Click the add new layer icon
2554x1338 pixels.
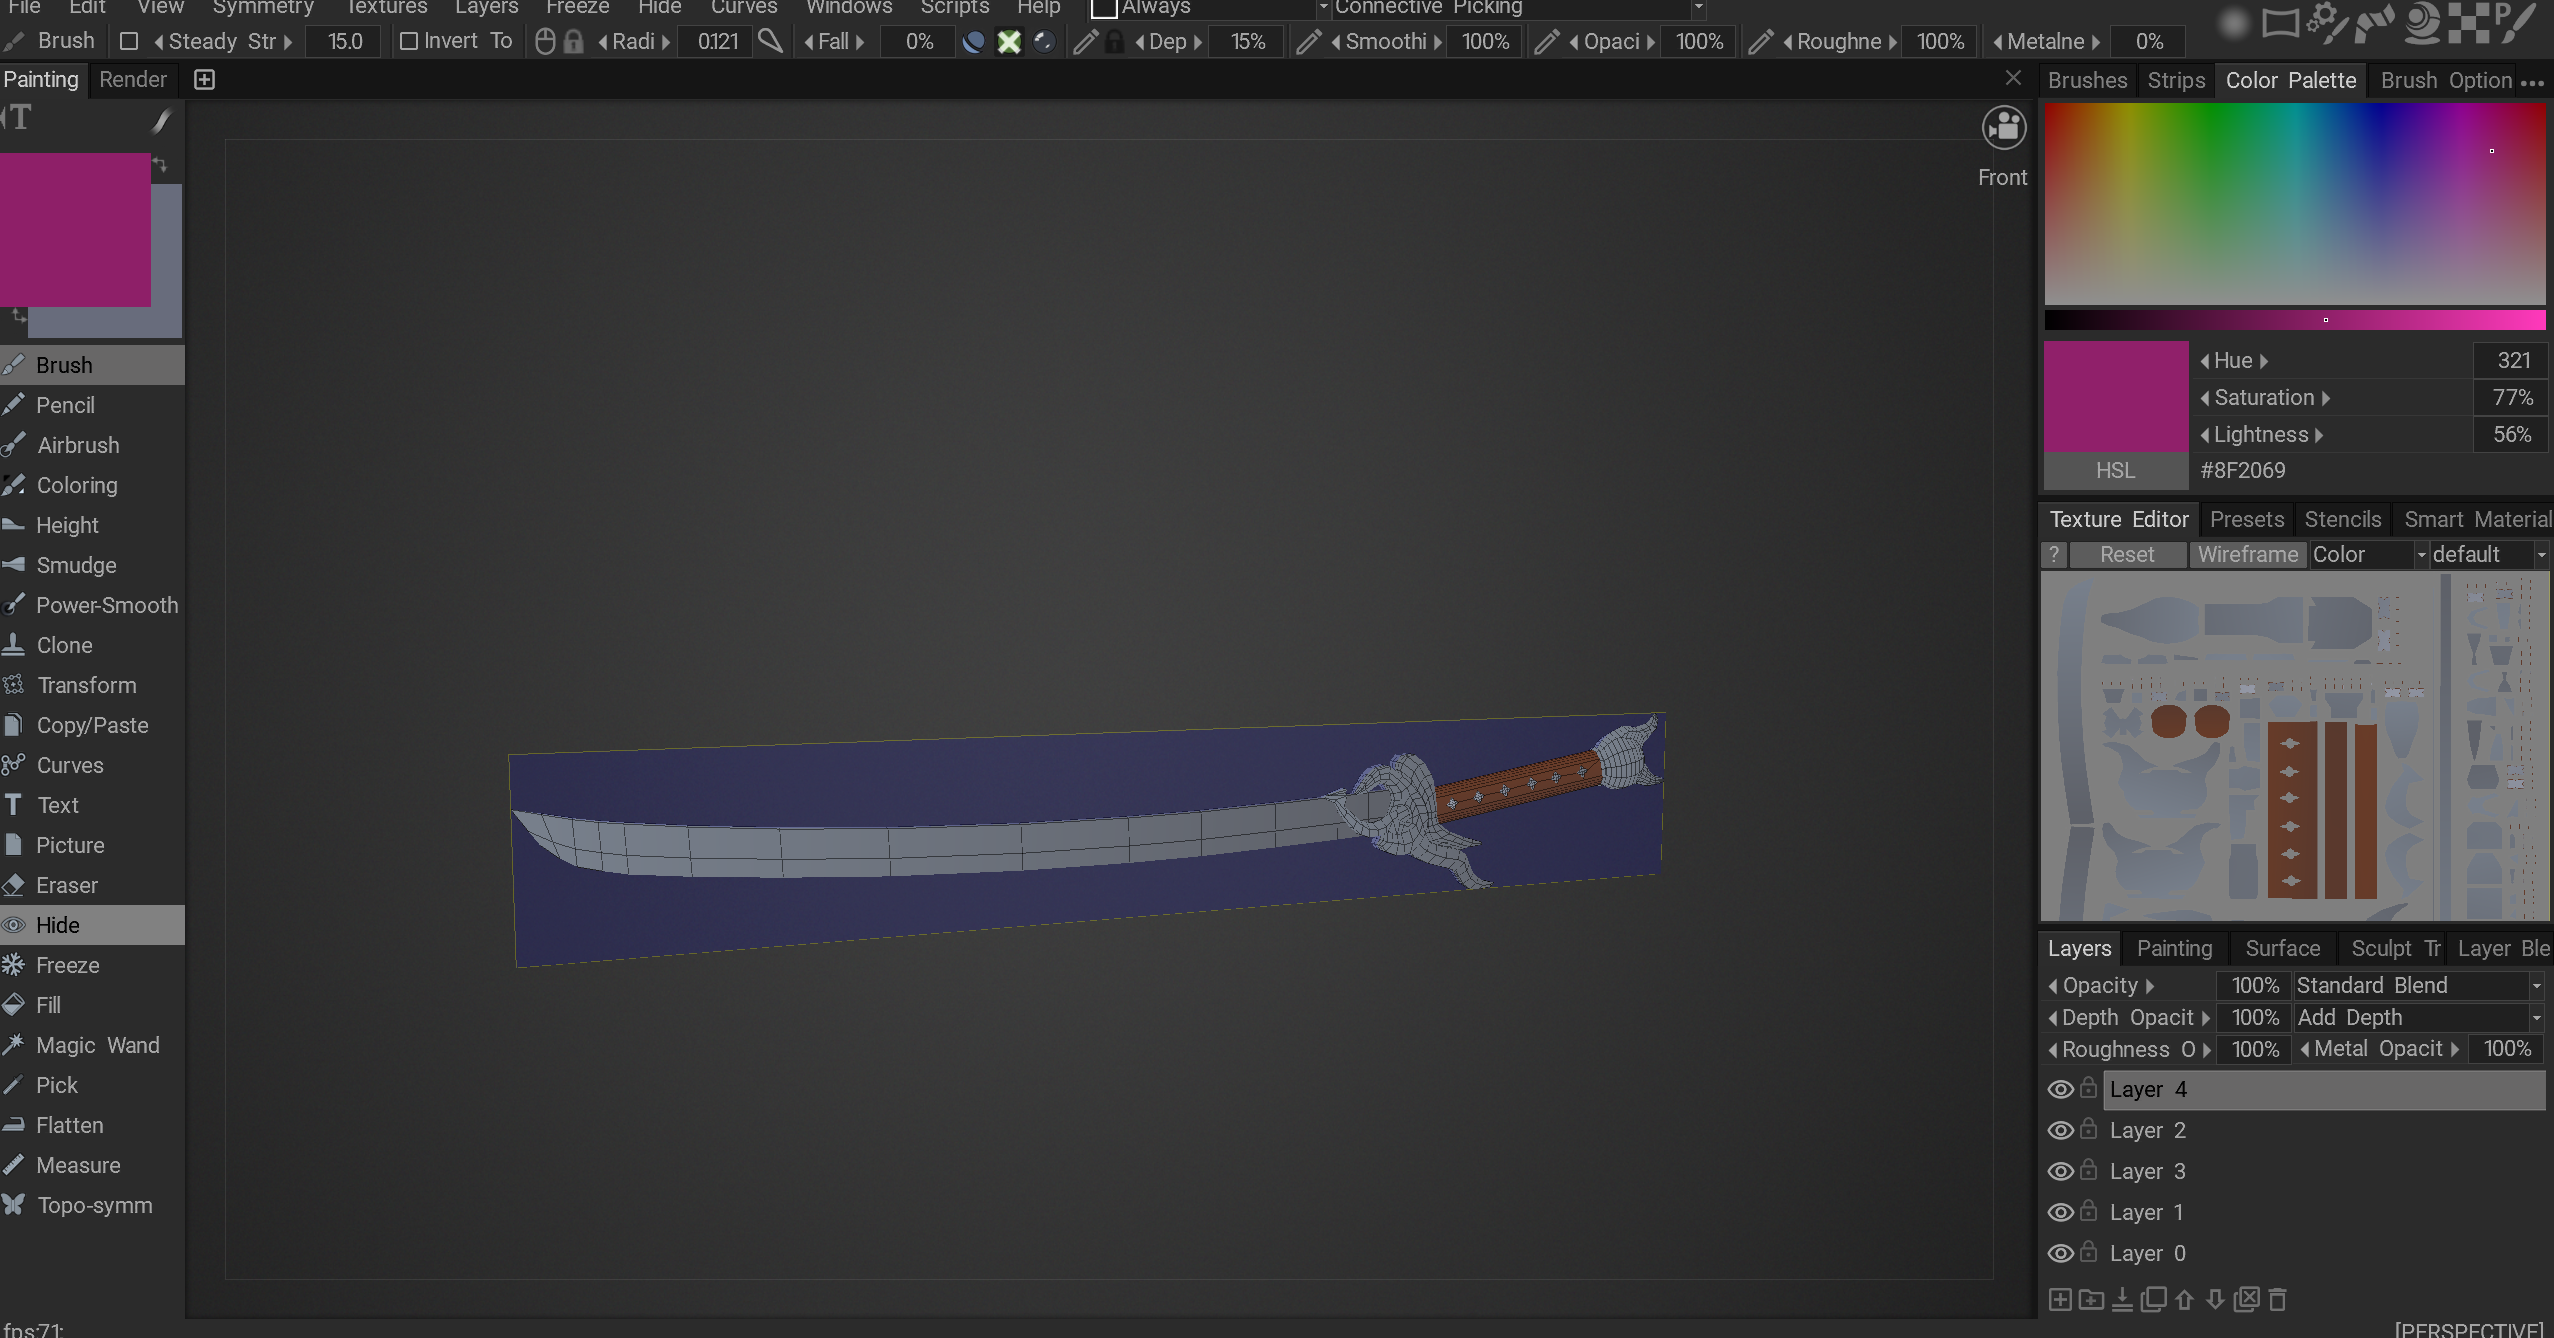[x=2060, y=1299]
